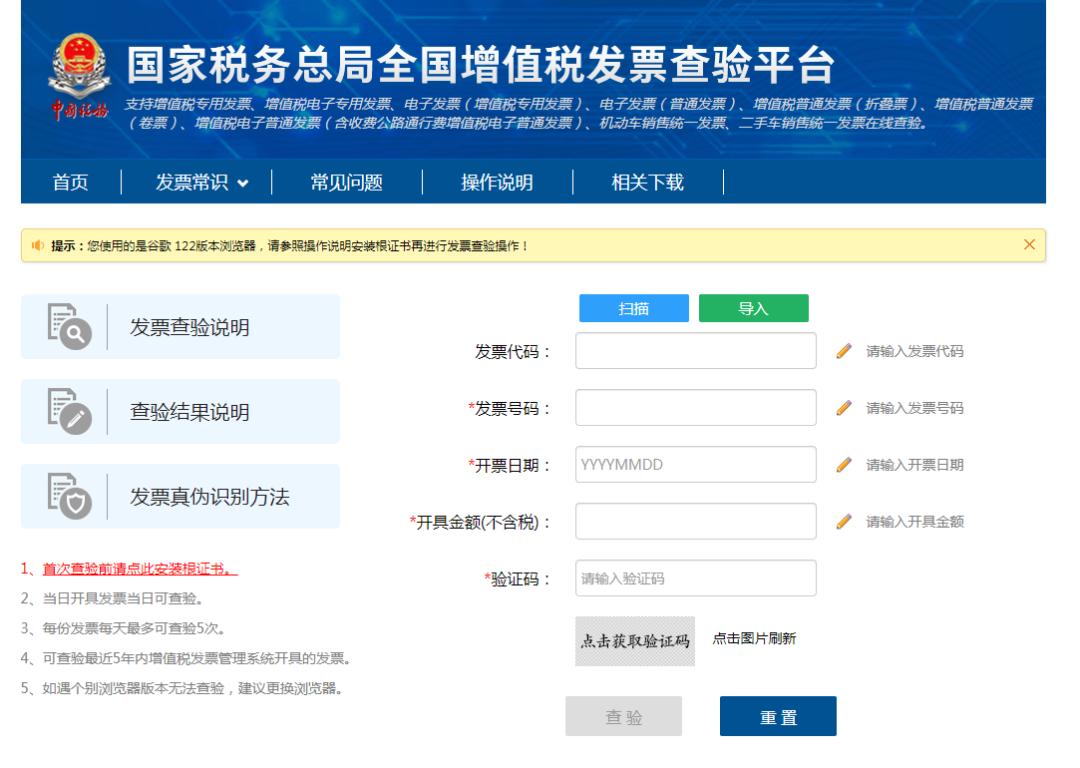Click the captcha image 点击获取验证码
The height and width of the screenshot is (768, 1080).
[x=636, y=640]
